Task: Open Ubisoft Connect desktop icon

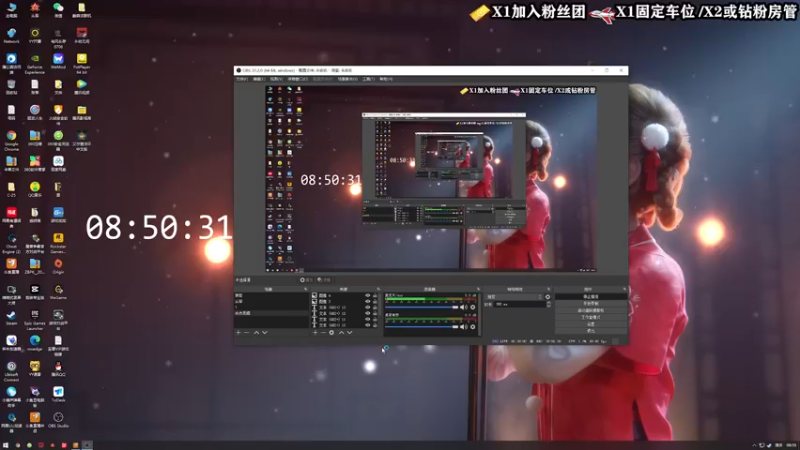Action: point(11,371)
